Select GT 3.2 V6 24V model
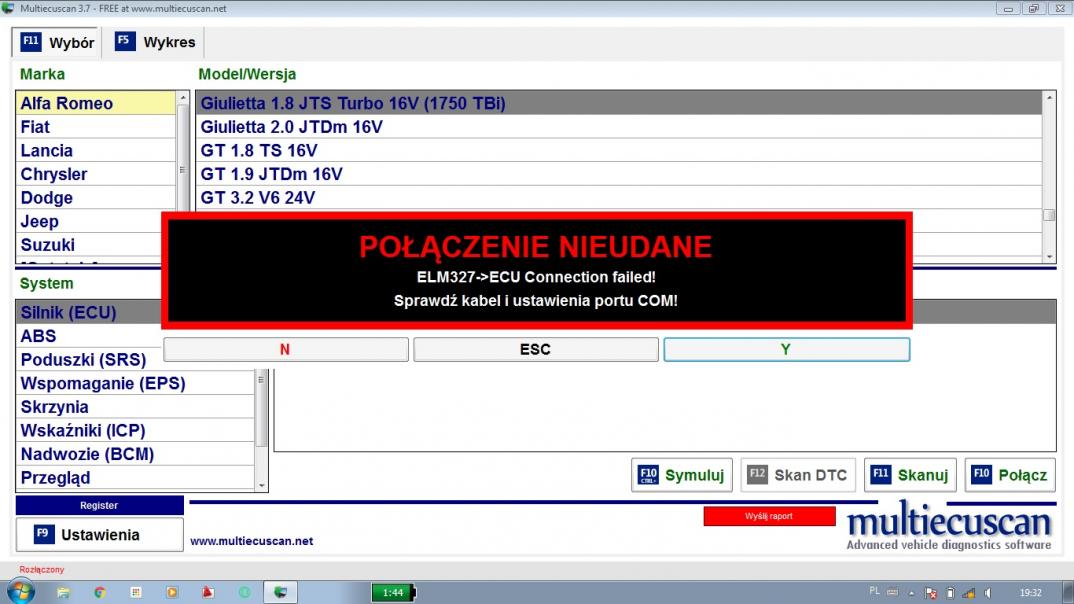1074x604 pixels. tap(619, 198)
